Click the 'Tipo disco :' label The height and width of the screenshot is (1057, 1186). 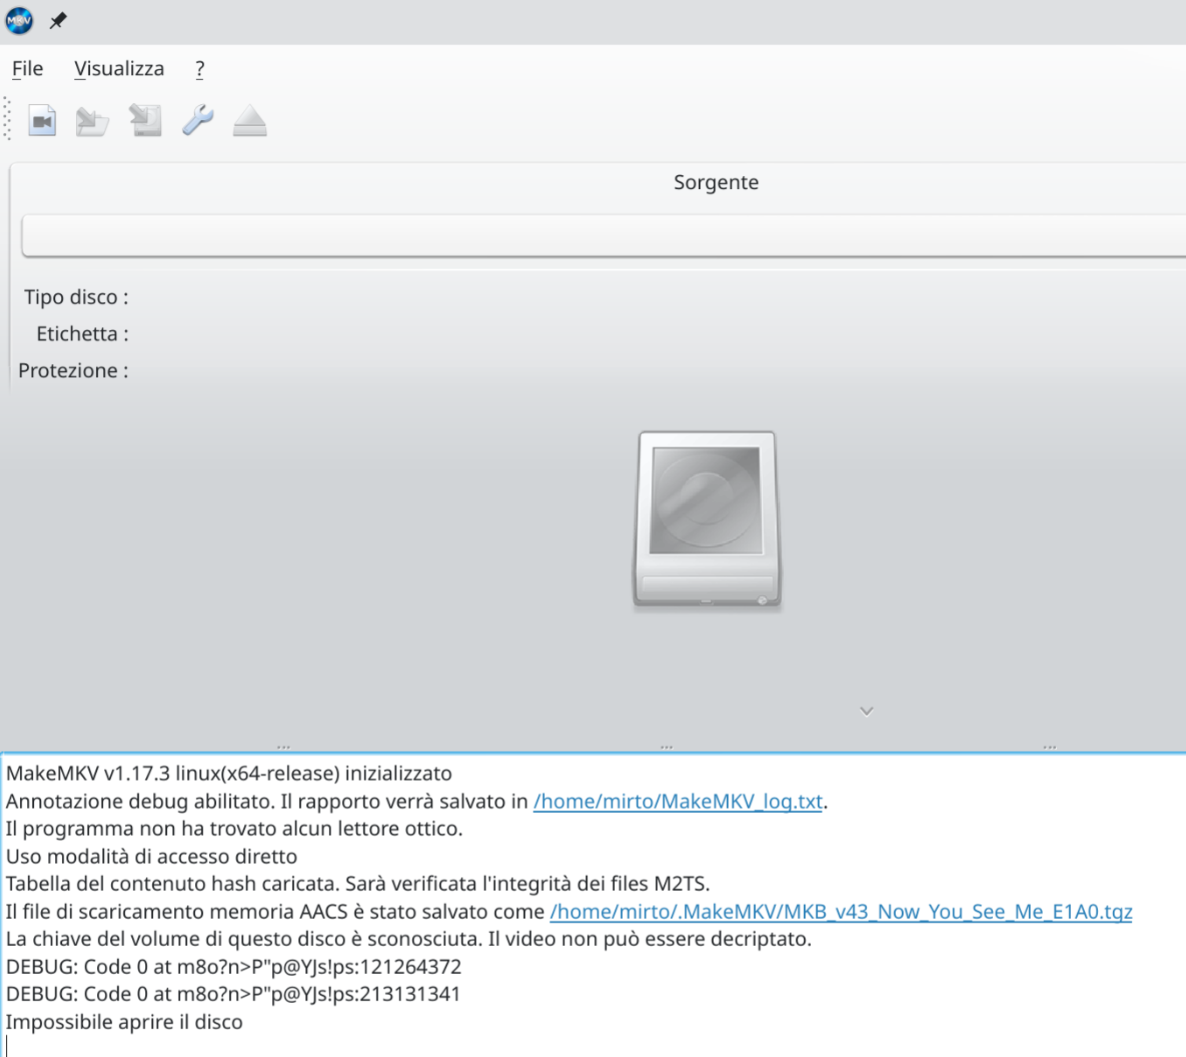point(76,297)
